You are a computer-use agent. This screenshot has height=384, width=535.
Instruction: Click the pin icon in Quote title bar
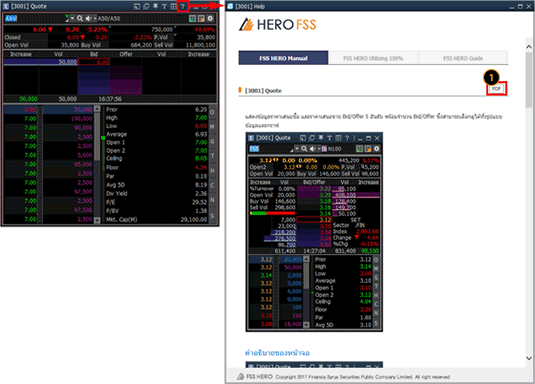[x=155, y=6]
